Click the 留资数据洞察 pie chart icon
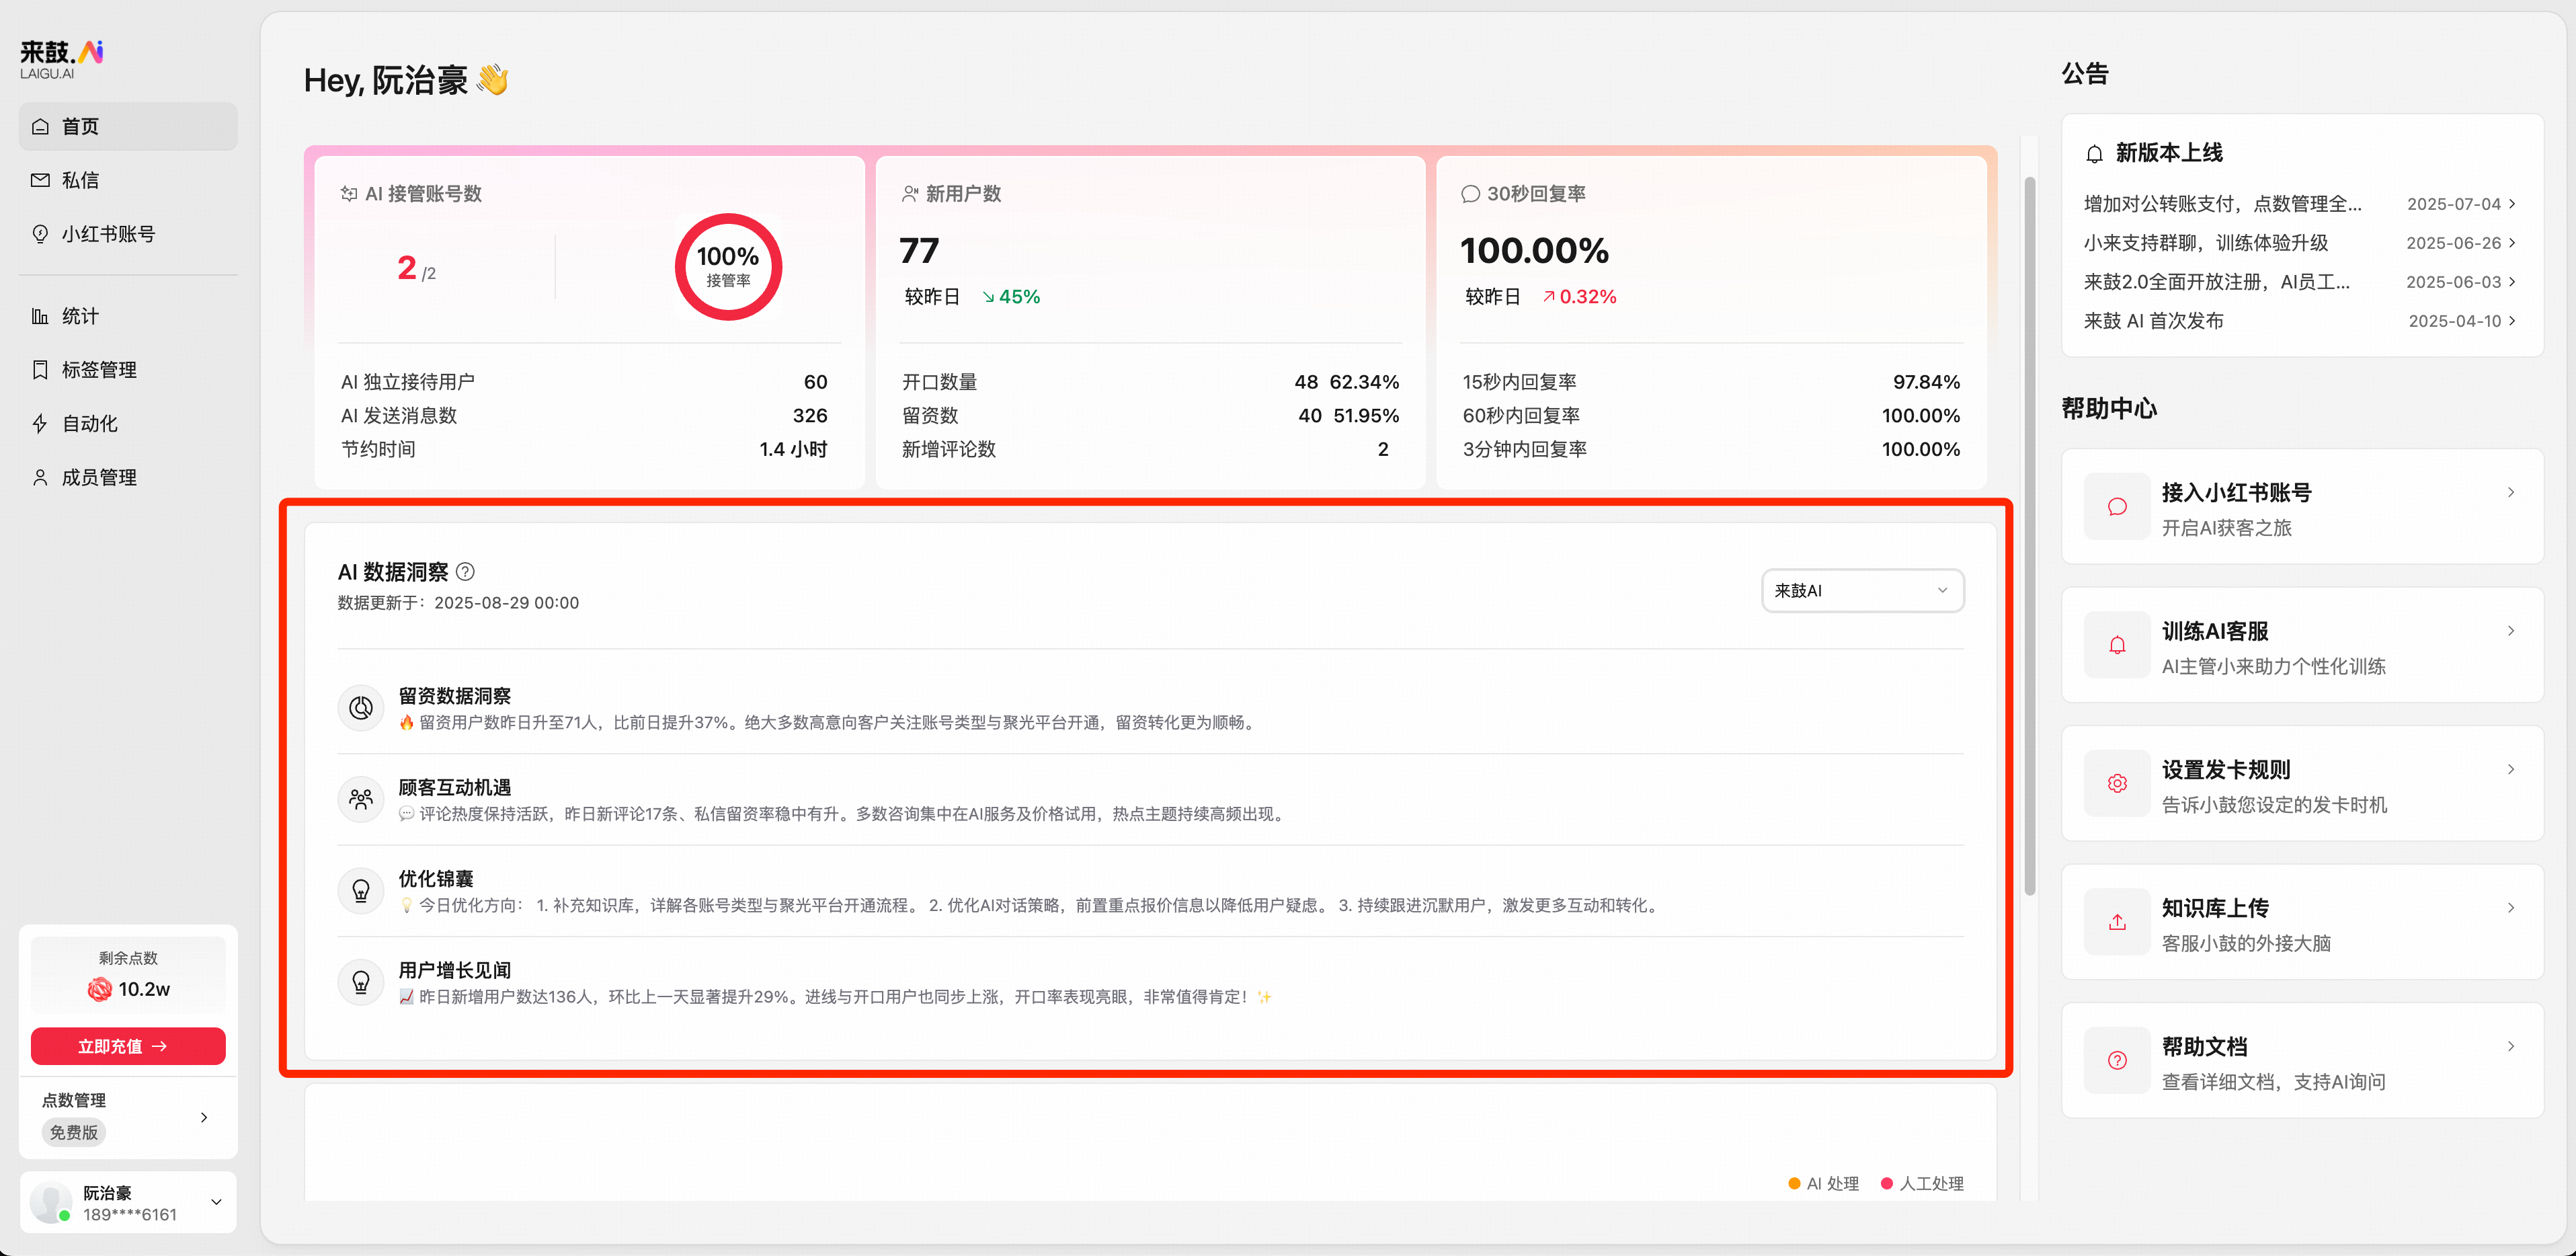Image resolution: width=2576 pixels, height=1256 pixels. click(x=361, y=708)
